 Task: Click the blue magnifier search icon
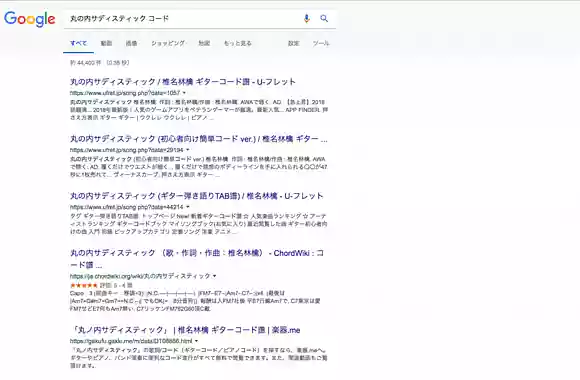324,18
